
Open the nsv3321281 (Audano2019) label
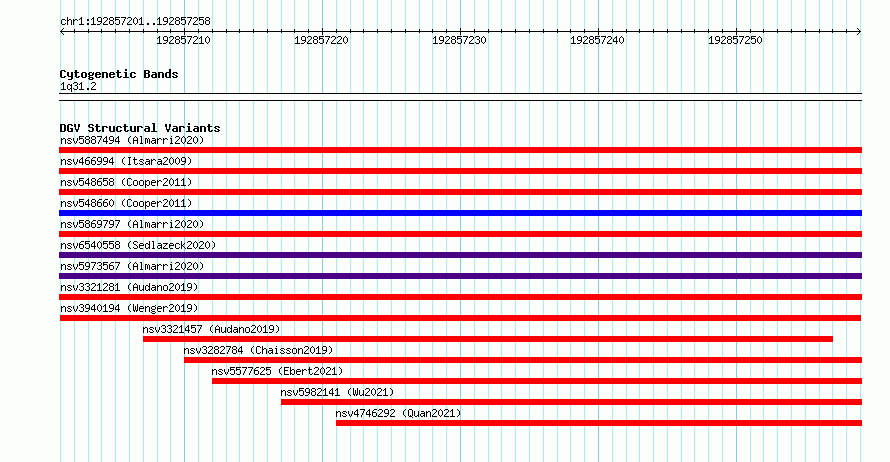129,287
